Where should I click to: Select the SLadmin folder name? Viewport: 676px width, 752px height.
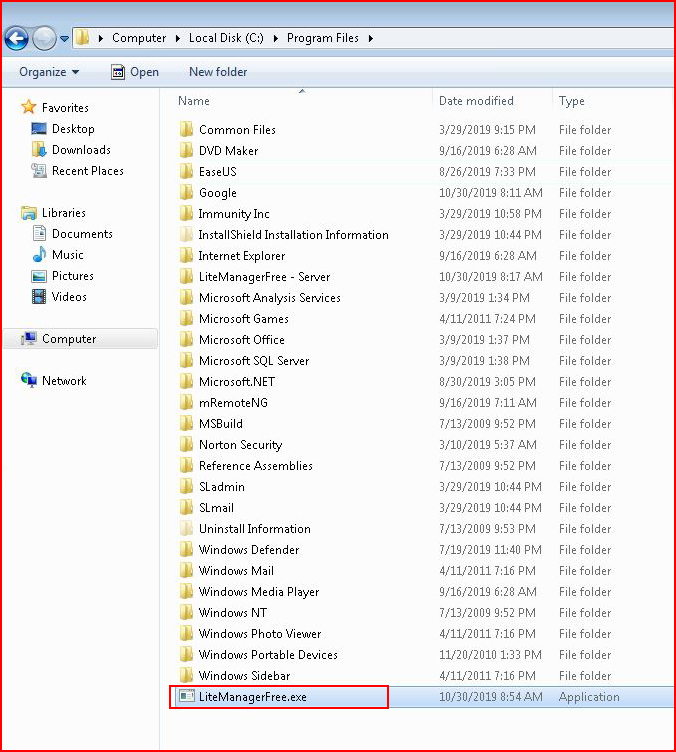click(x=221, y=487)
